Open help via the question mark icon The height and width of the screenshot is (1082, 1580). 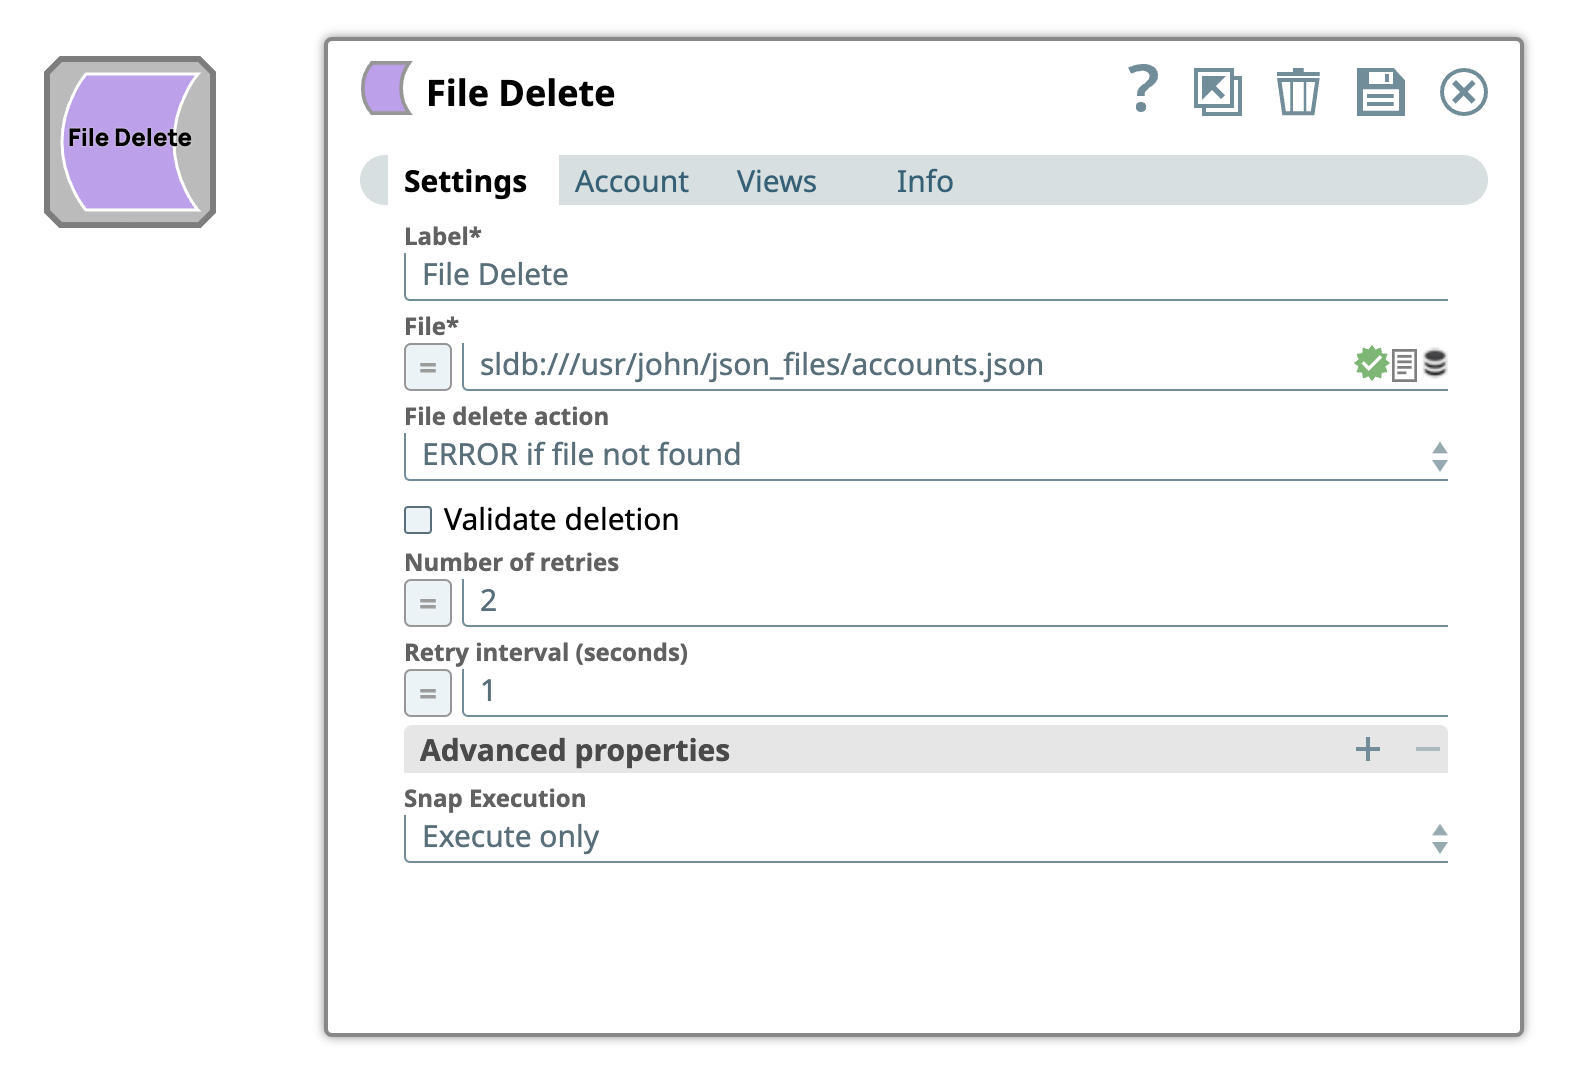(1142, 90)
